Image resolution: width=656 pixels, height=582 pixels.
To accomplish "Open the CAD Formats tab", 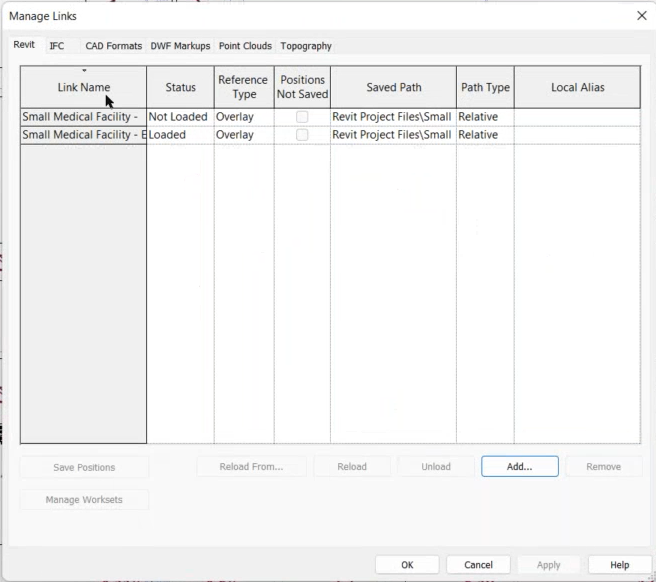I will pos(113,46).
